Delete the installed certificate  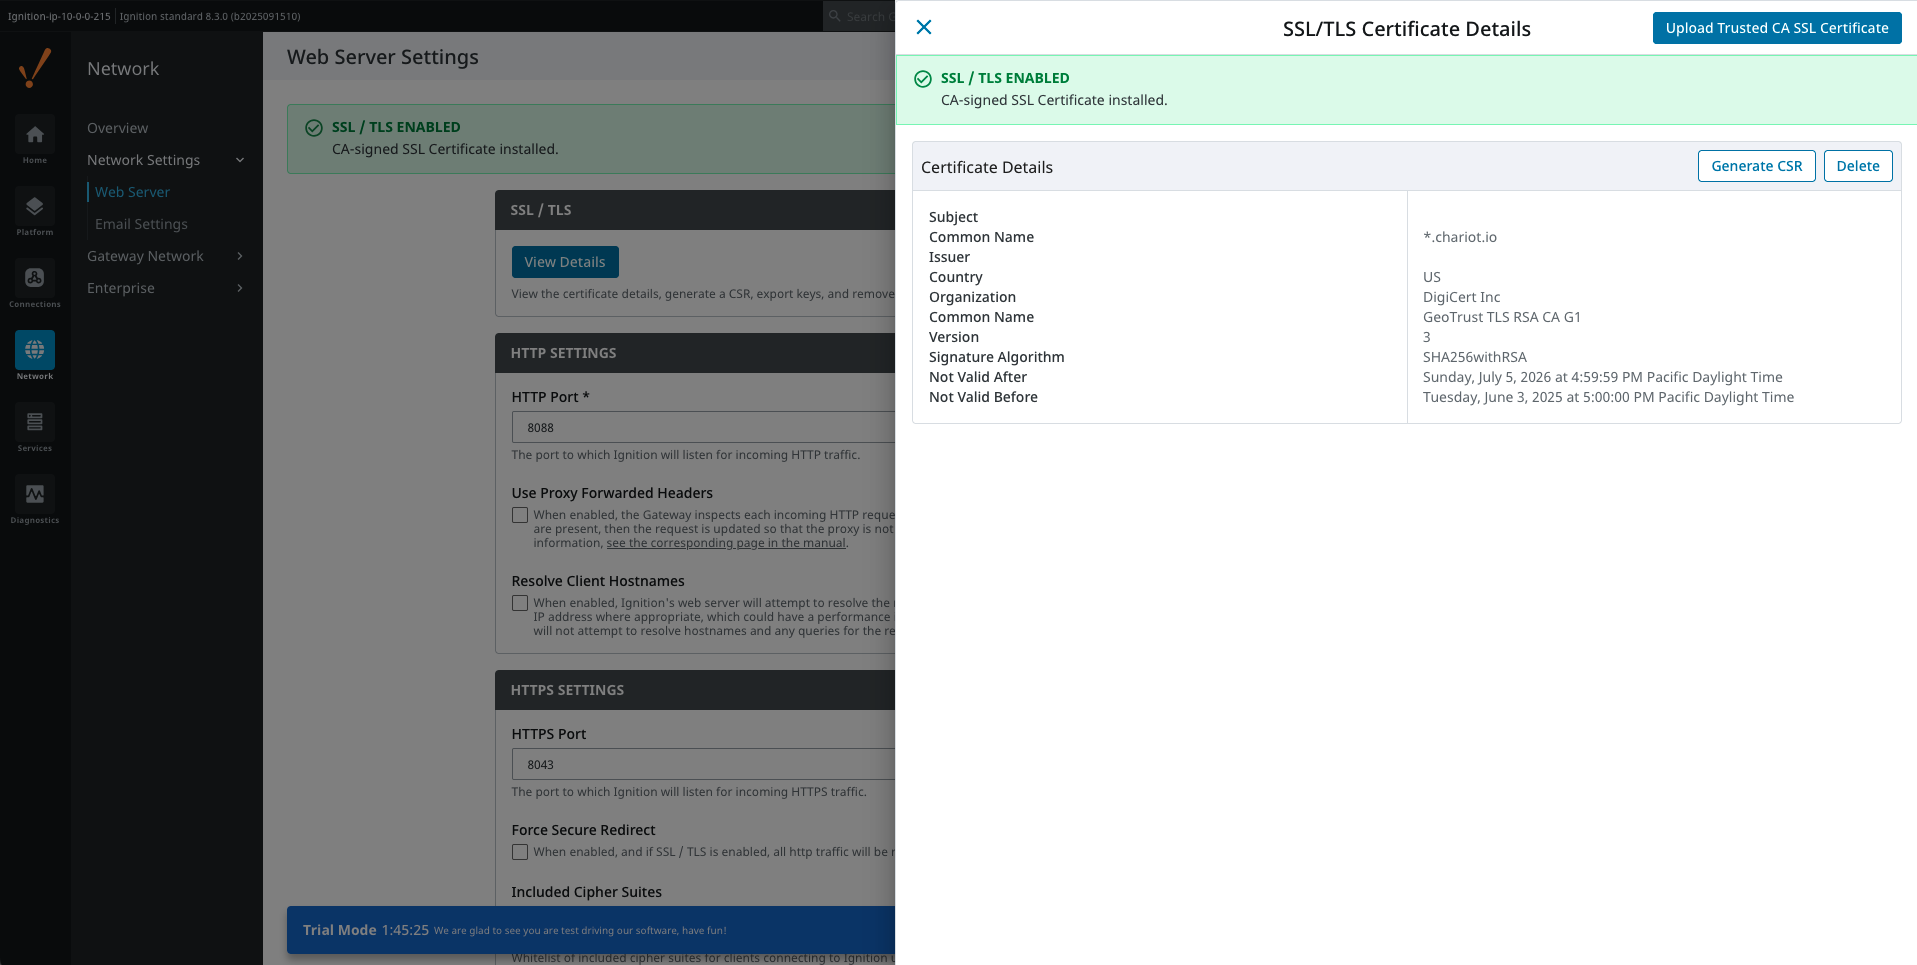(1857, 166)
